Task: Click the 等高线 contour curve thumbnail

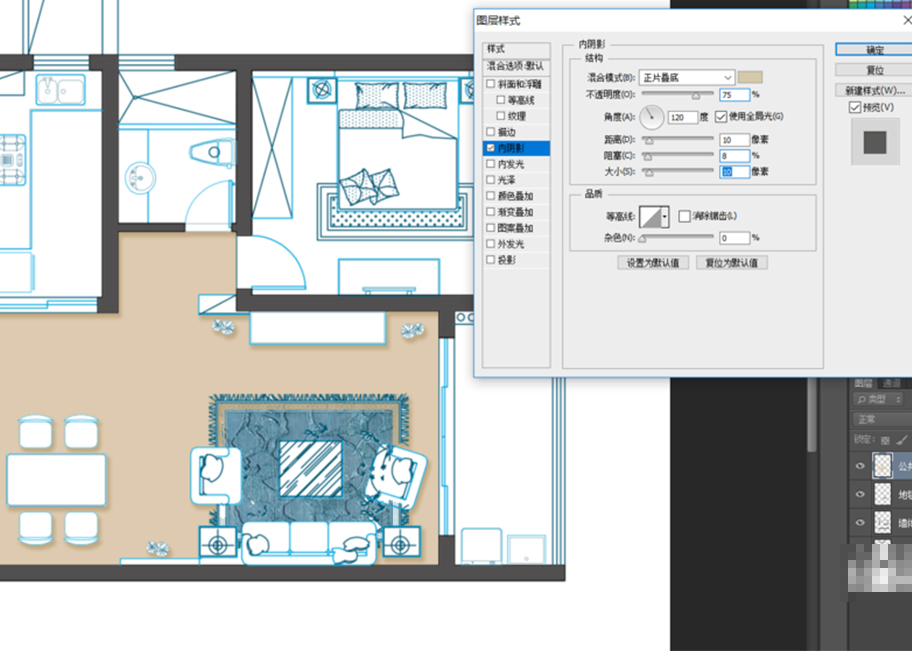Action: (x=650, y=217)
